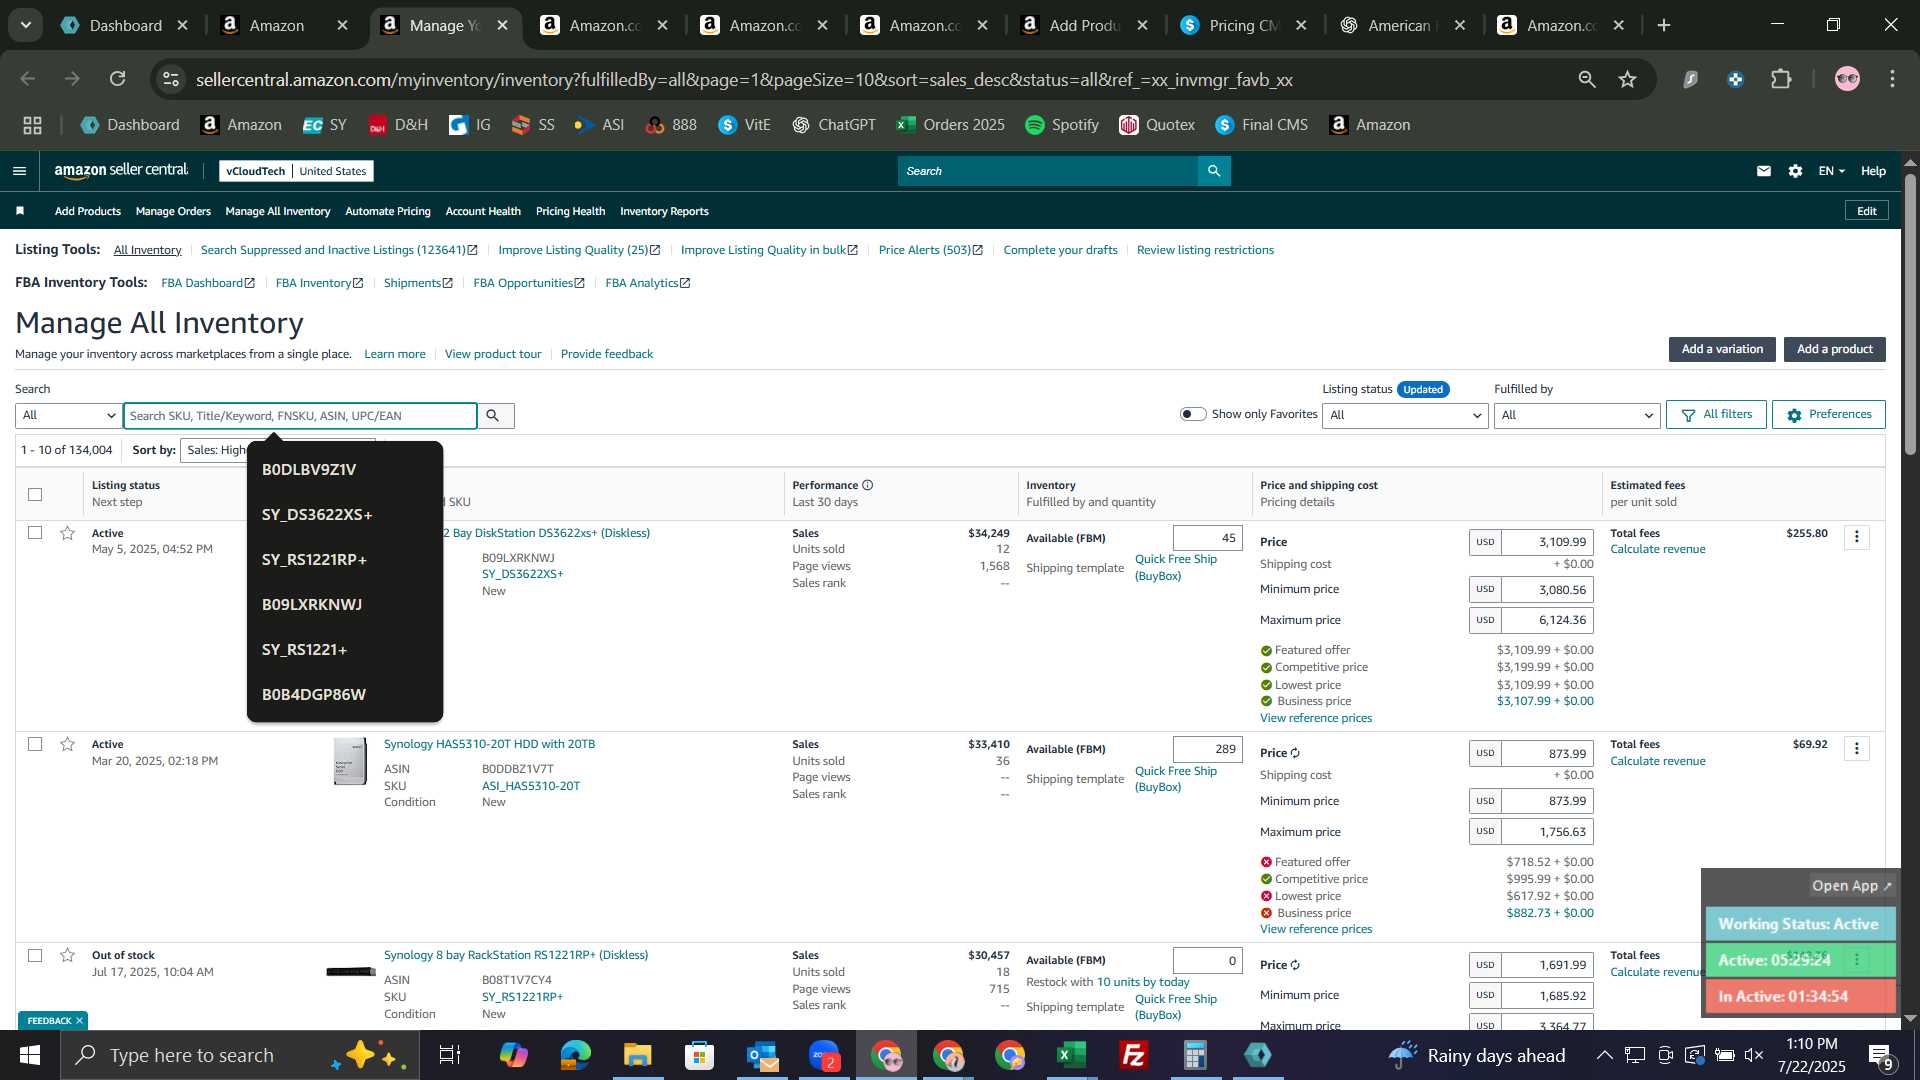Open FileZilla from the taskbar
Viewport: 1920px width, 1080px height.
pyautogui.click(x=1133, y=1055)
